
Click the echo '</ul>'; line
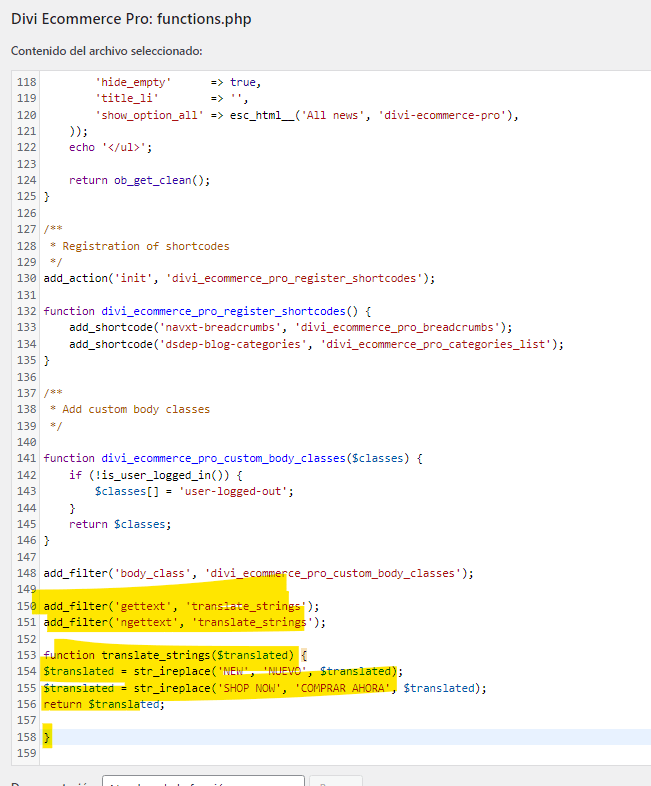[x=110, y=147]
